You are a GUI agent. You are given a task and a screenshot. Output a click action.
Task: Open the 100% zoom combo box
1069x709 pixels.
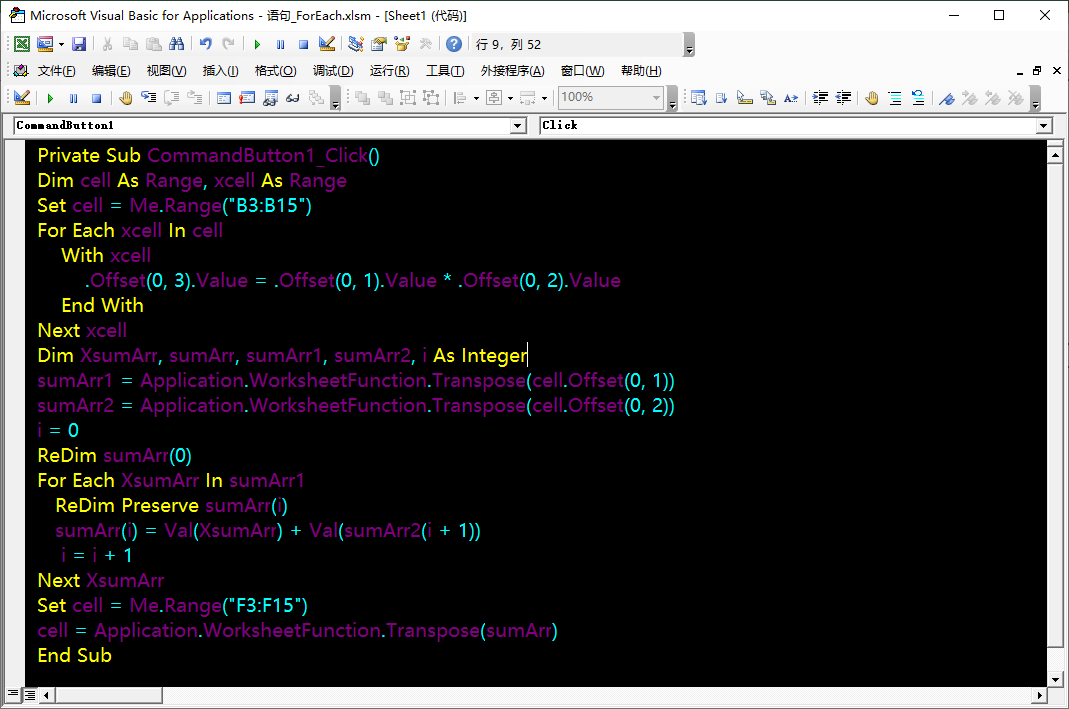(x=611, y=97)
